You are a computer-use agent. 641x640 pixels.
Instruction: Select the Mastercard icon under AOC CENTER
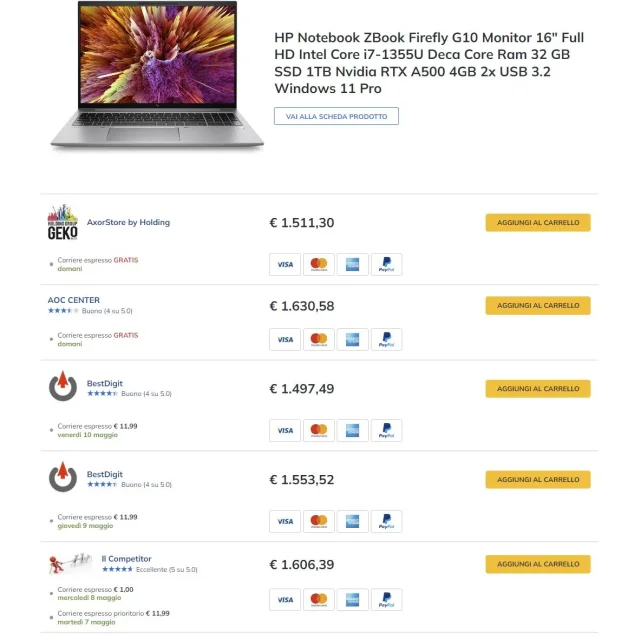click(x=319, y=340)
